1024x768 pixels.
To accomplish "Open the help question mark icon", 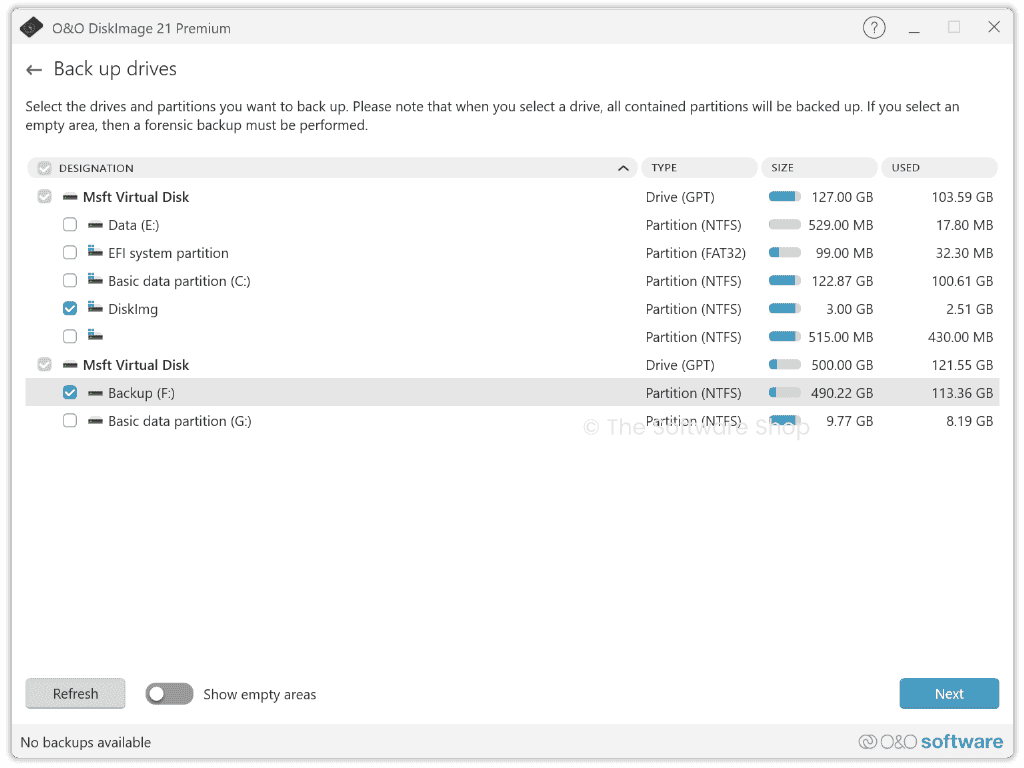I will point(874,27).
